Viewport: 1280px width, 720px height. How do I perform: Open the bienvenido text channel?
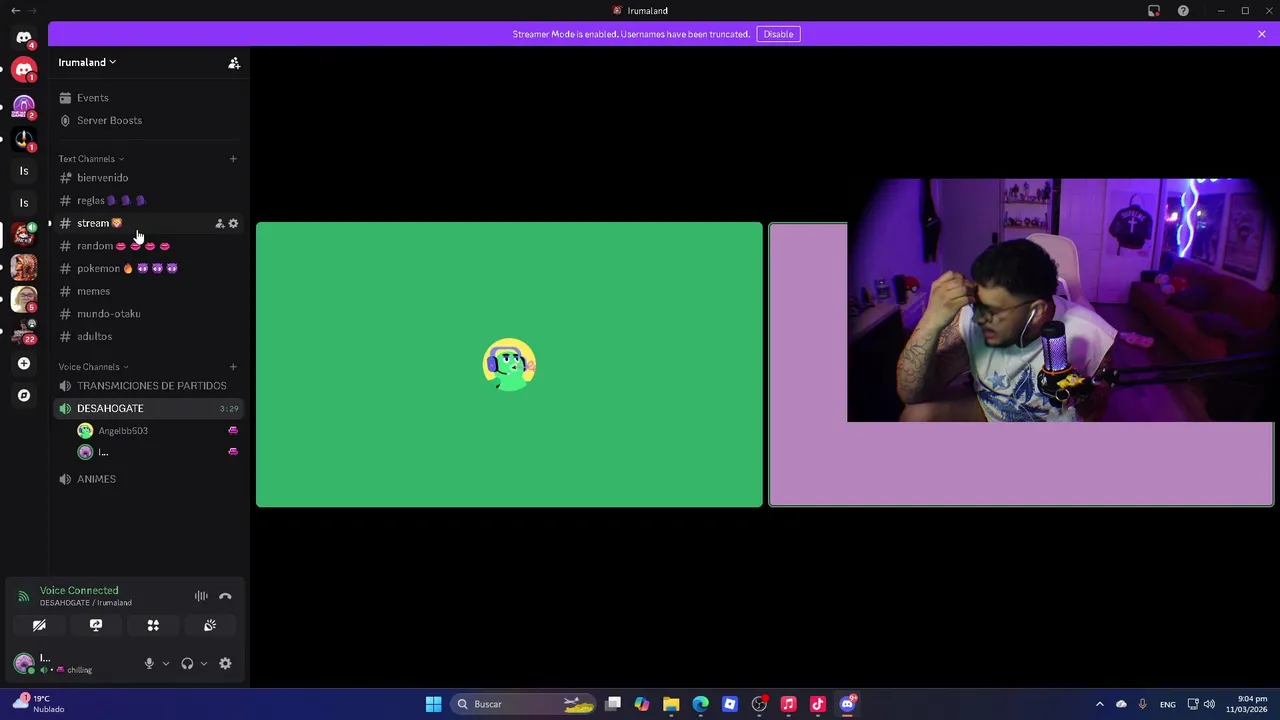coord(149,178)
